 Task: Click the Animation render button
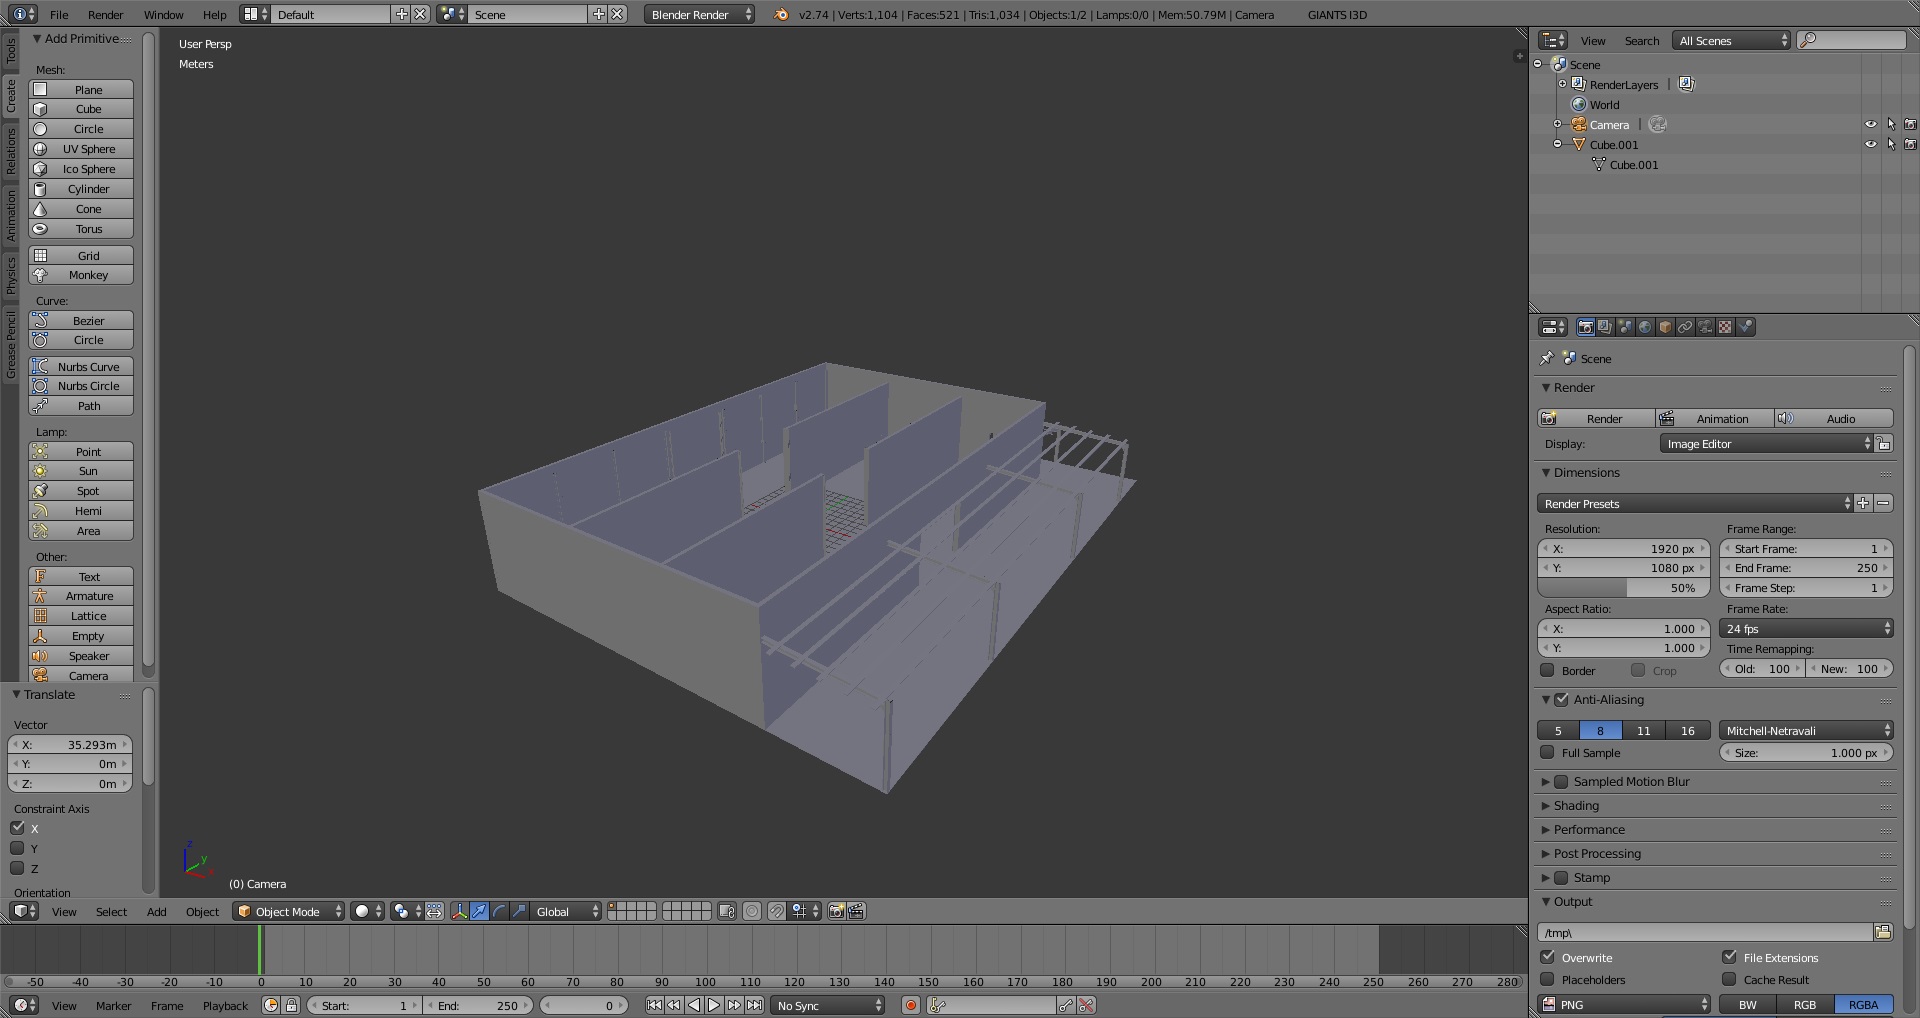coord(1715,419)
